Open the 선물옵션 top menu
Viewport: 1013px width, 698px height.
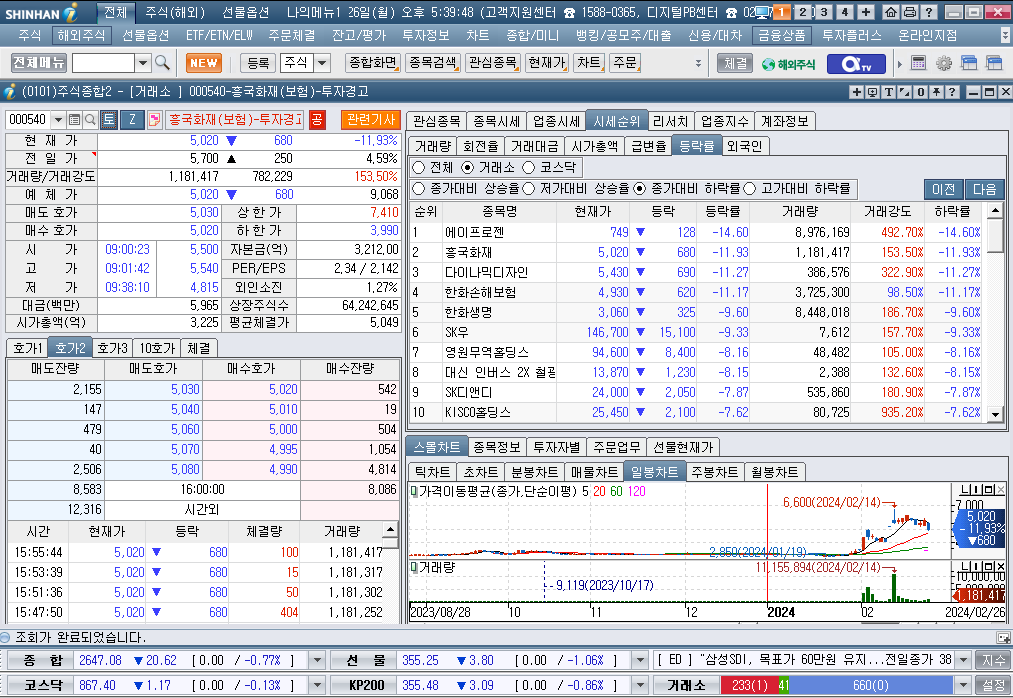coord(145,36)
